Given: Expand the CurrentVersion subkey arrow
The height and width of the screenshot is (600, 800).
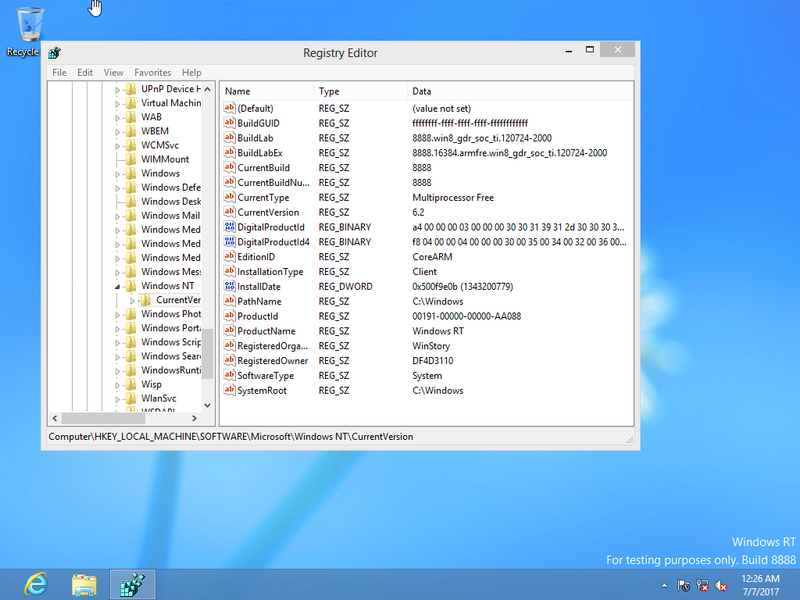Looking at the screenshot, I should (132, 300).
